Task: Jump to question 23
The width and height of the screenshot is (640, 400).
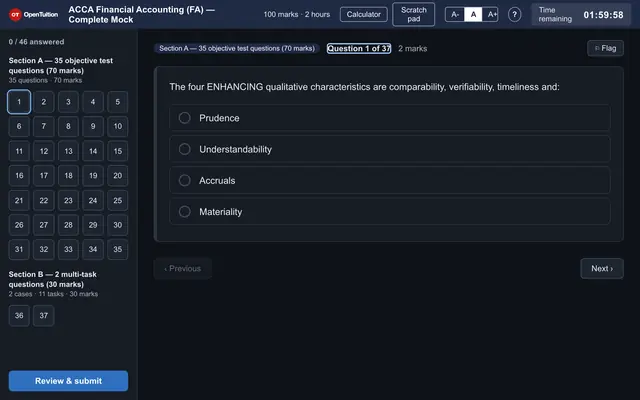Action: 68,200
